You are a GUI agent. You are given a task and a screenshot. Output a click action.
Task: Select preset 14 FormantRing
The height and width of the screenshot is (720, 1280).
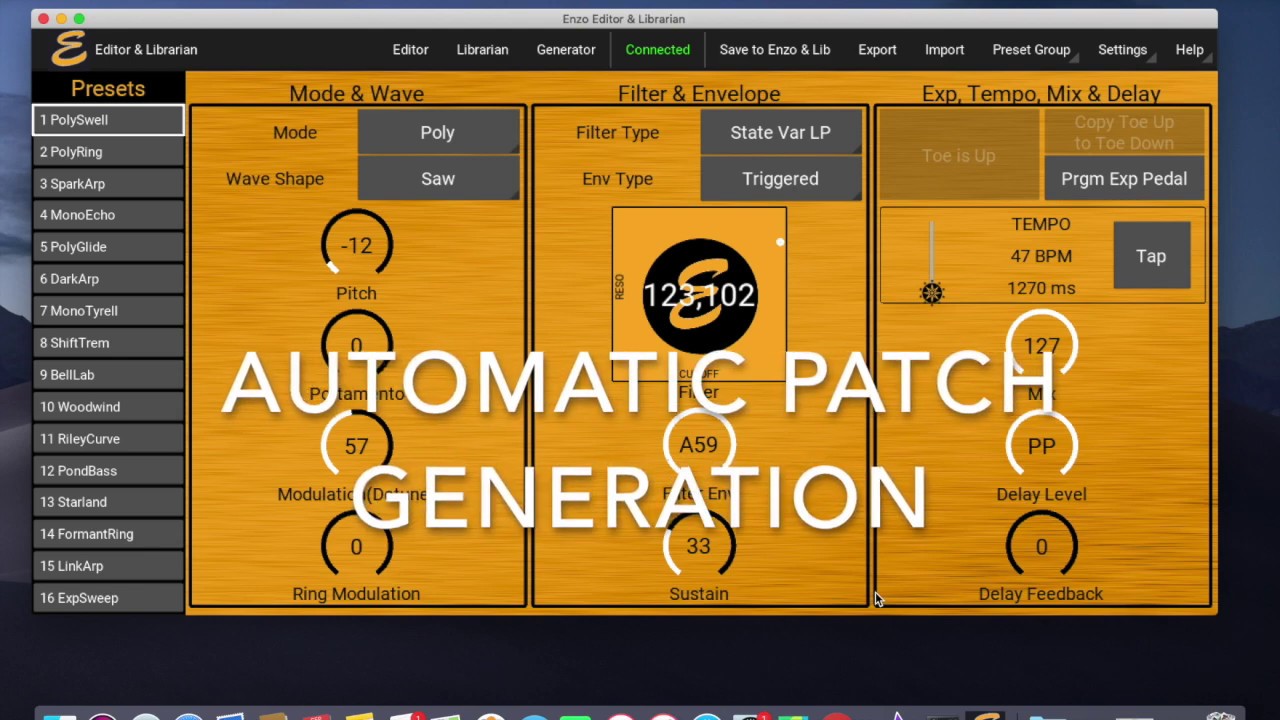click(108, 534)
